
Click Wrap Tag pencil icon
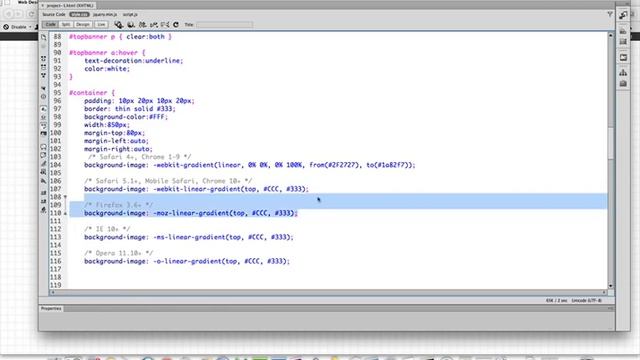(x=44, y=164)
